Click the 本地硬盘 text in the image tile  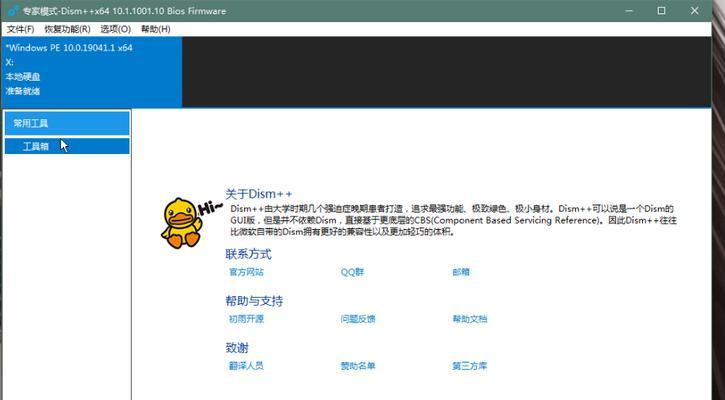coord(23,77)
